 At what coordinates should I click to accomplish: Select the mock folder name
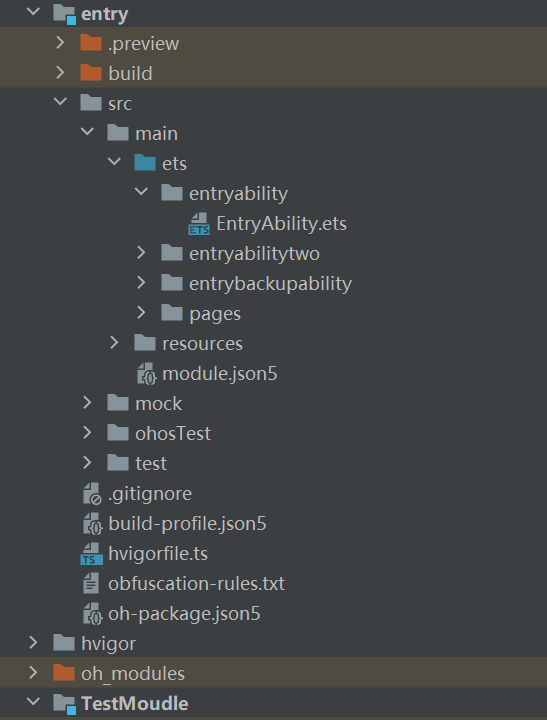tap(158, 404)
